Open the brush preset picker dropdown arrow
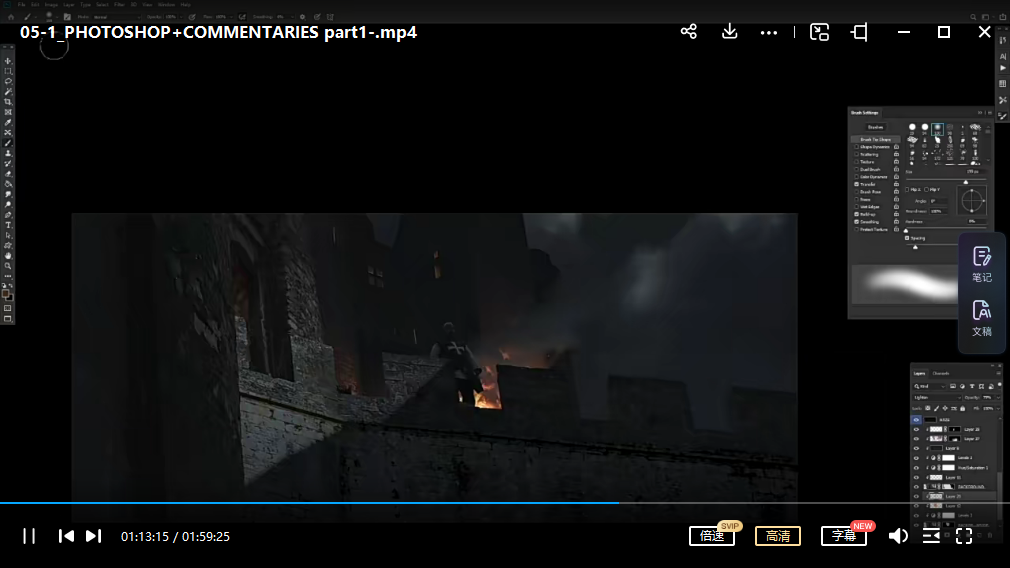Screen dimensions: 1010x568 pyautogui.click(x=58, y=17)
